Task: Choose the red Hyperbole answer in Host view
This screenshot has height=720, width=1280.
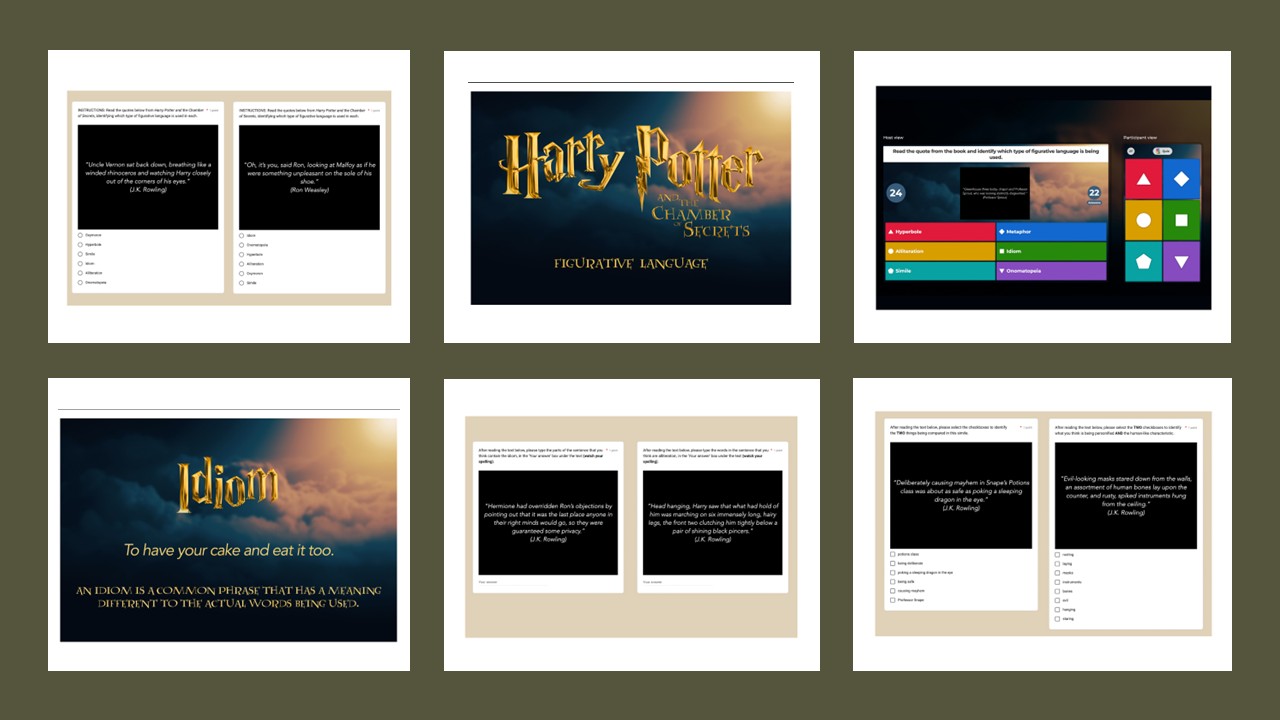Action: point(940,232)
